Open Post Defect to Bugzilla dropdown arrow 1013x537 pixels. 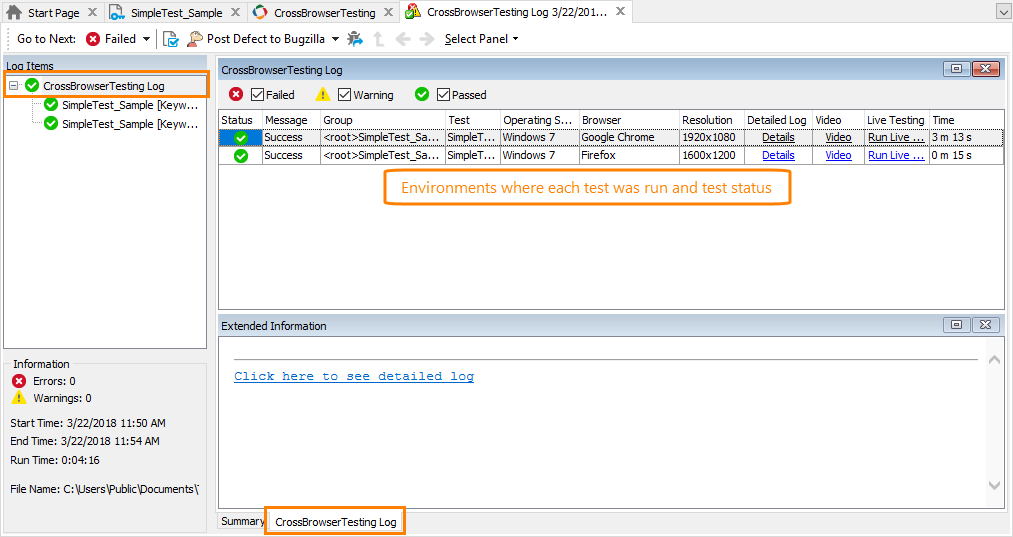[335, 39]
